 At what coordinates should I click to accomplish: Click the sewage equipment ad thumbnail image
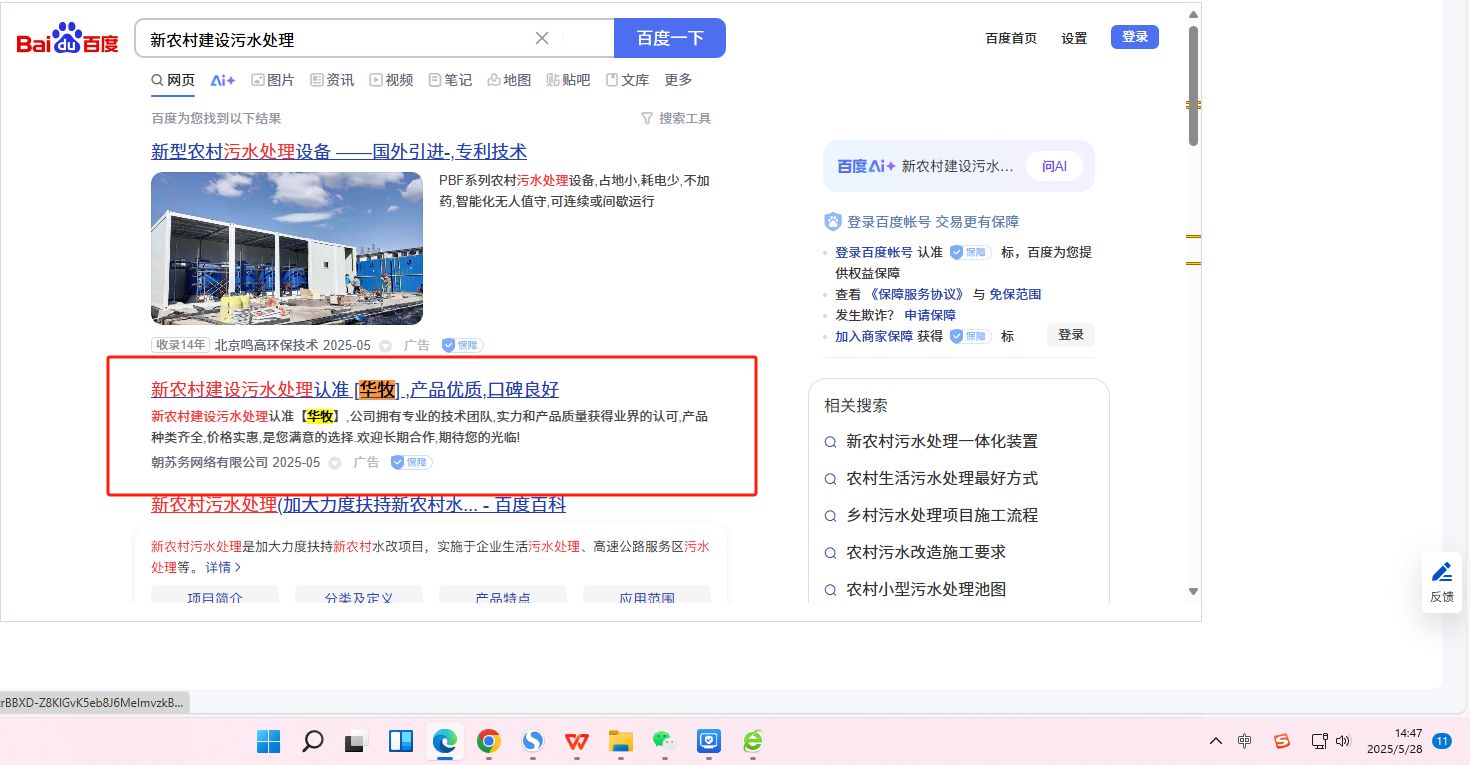287,248
